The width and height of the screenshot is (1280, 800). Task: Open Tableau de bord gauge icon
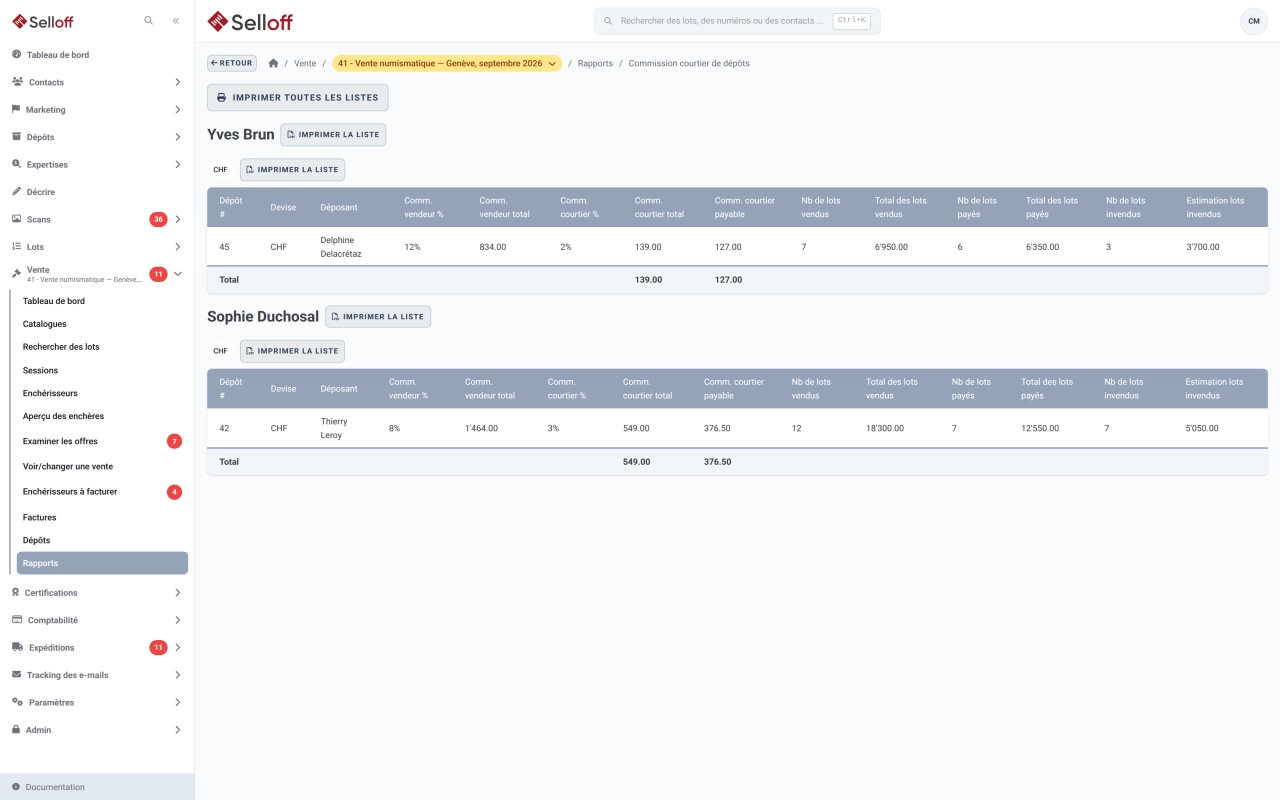(x=16, y=55)
